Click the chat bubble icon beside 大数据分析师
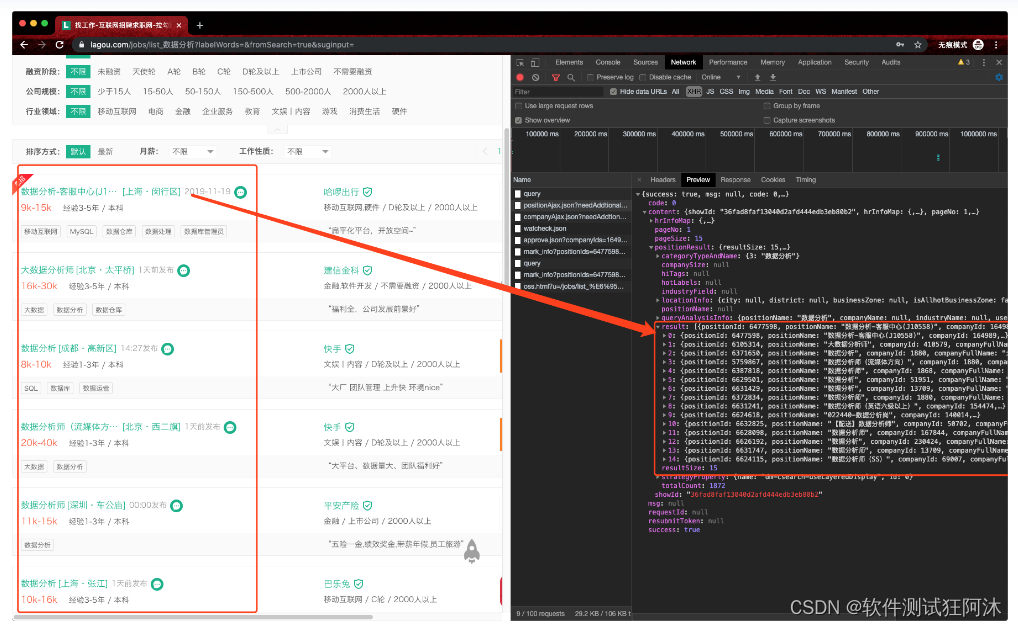This screenshot has width=1018, height=627. point(184,270)
